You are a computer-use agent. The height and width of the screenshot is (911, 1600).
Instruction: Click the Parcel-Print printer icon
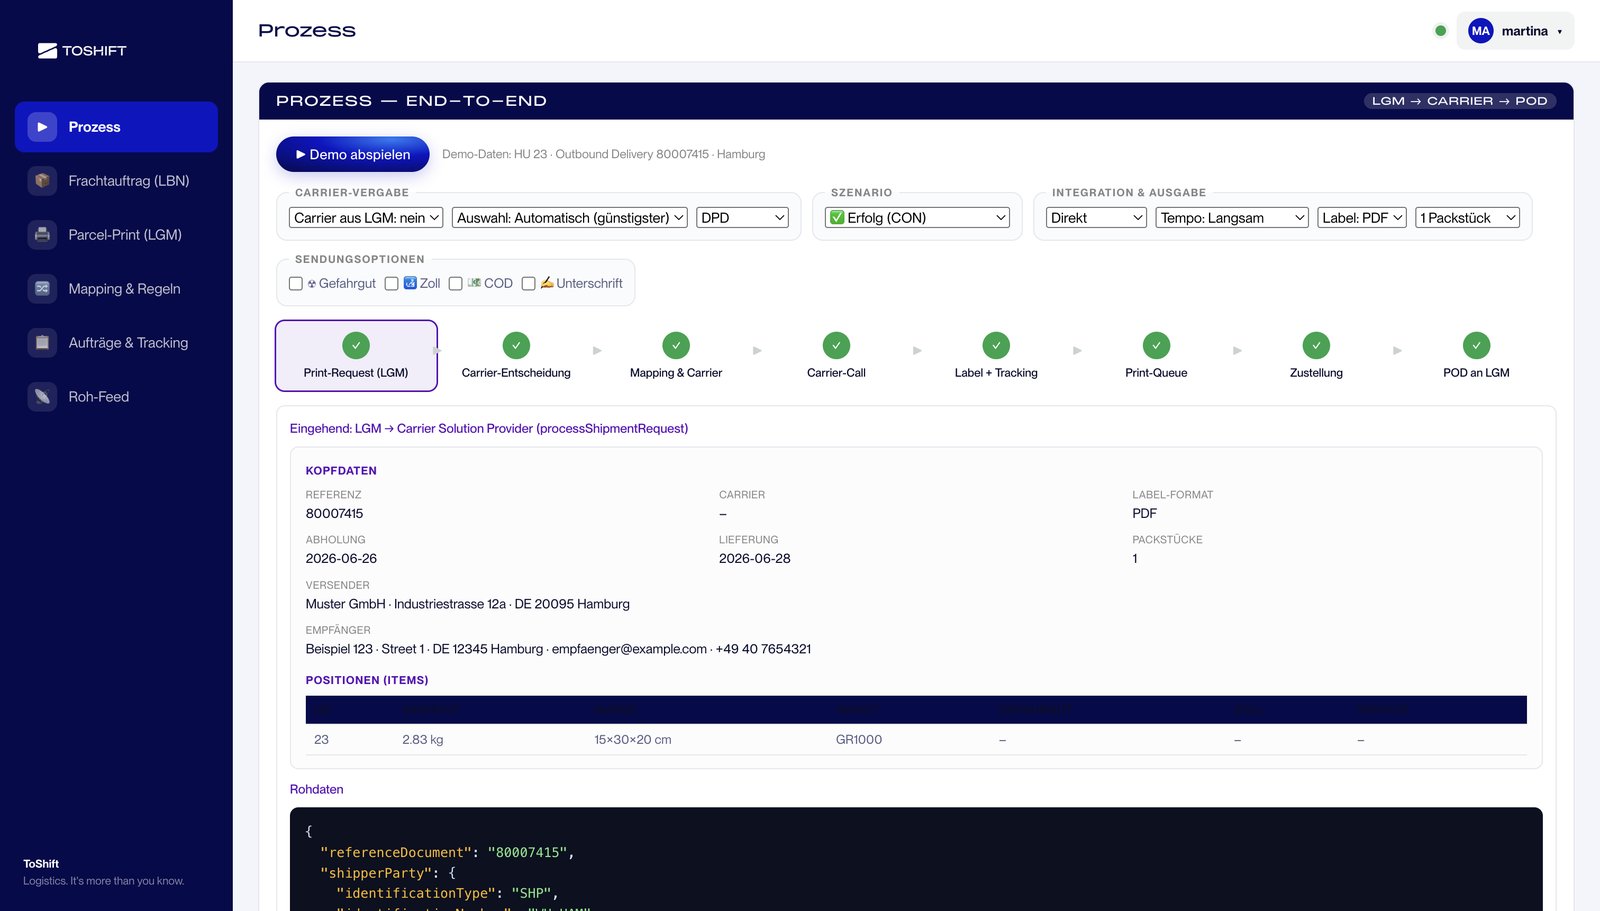(x=42, y=235)
